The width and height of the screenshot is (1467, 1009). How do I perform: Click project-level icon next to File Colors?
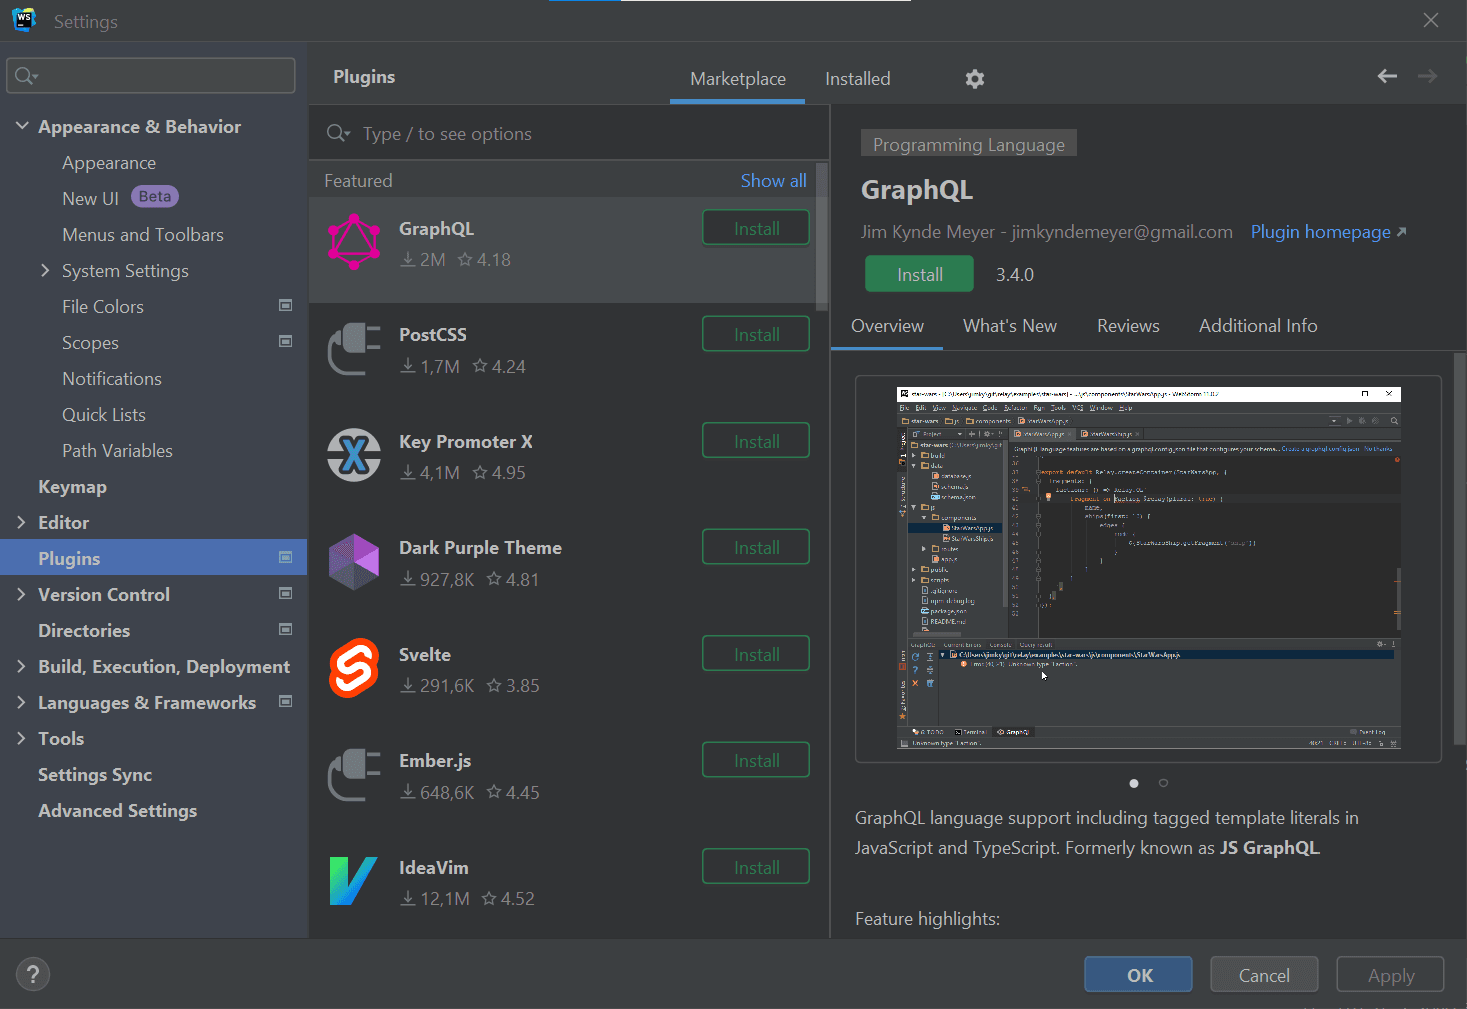click(285, 305)
